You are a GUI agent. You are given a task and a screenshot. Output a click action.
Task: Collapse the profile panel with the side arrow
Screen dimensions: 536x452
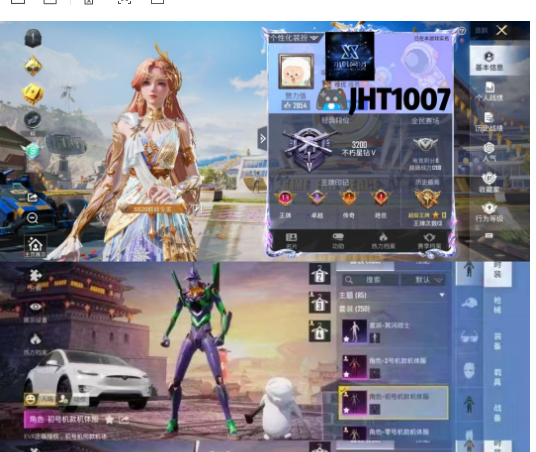click(x=262, y=138)
